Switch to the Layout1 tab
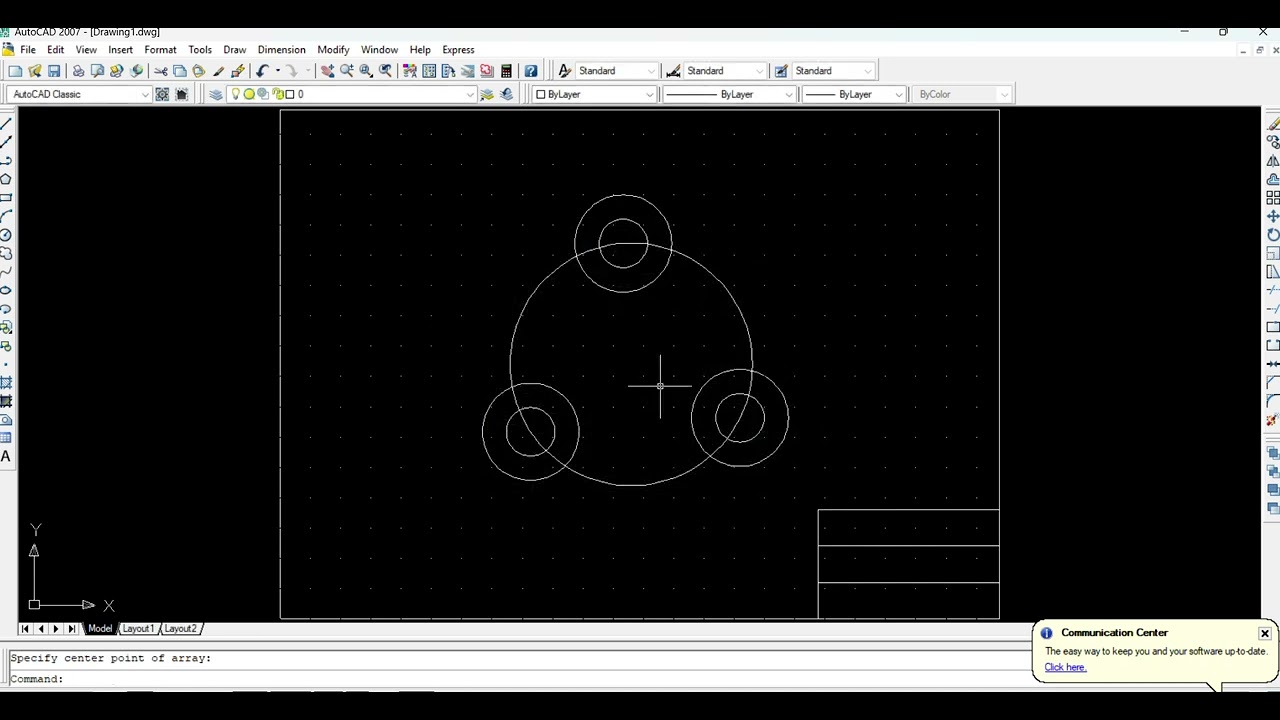 [138, 629]
